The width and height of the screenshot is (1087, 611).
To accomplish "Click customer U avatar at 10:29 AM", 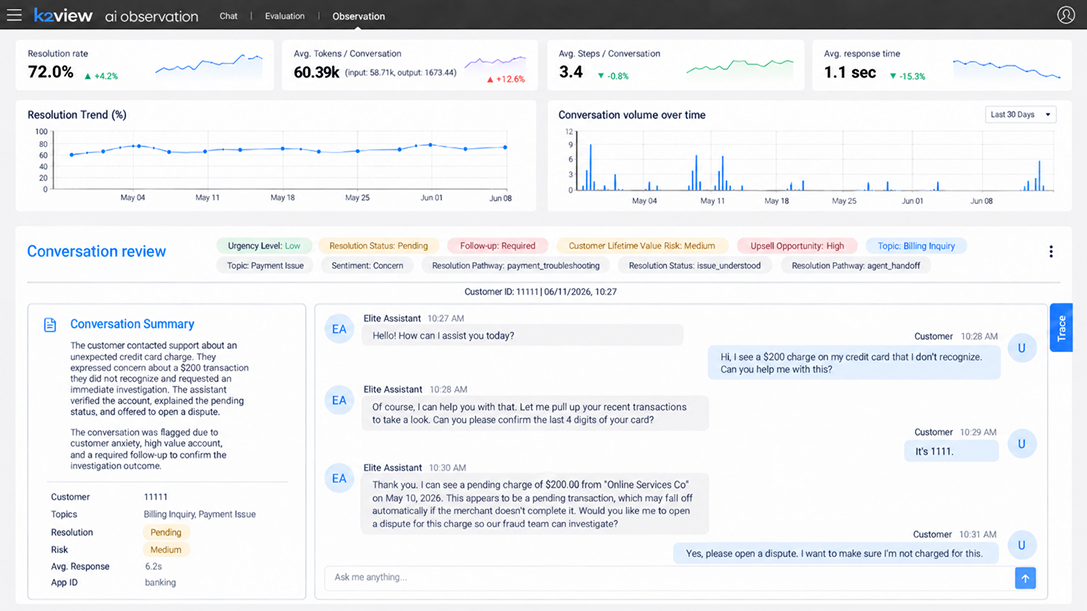I will click(1021, 444).
